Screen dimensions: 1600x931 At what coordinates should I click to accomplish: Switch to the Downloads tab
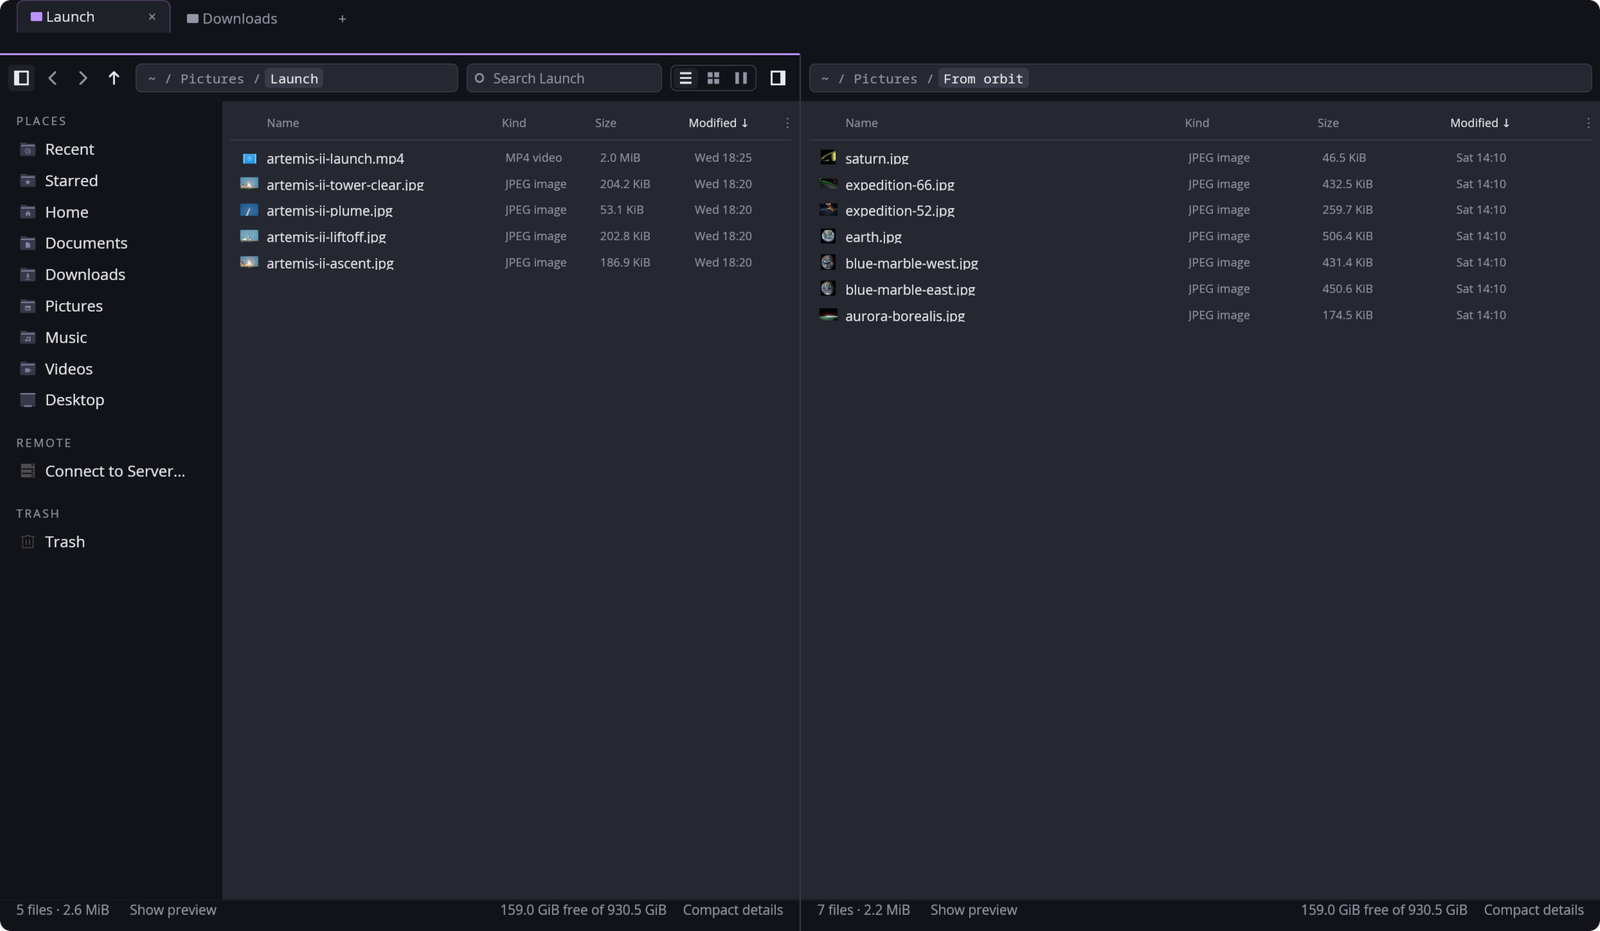(232, 18)
